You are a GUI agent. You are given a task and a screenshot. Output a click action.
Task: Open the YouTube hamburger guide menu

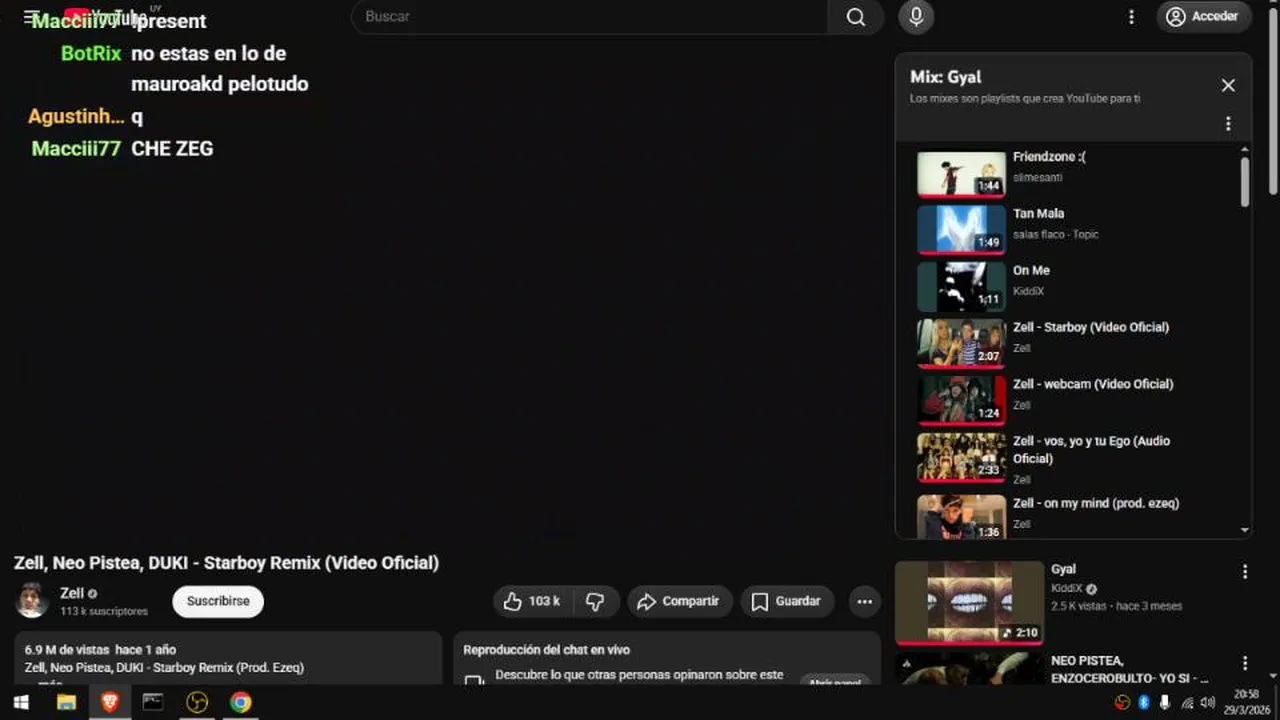click(x=31, y=17)
